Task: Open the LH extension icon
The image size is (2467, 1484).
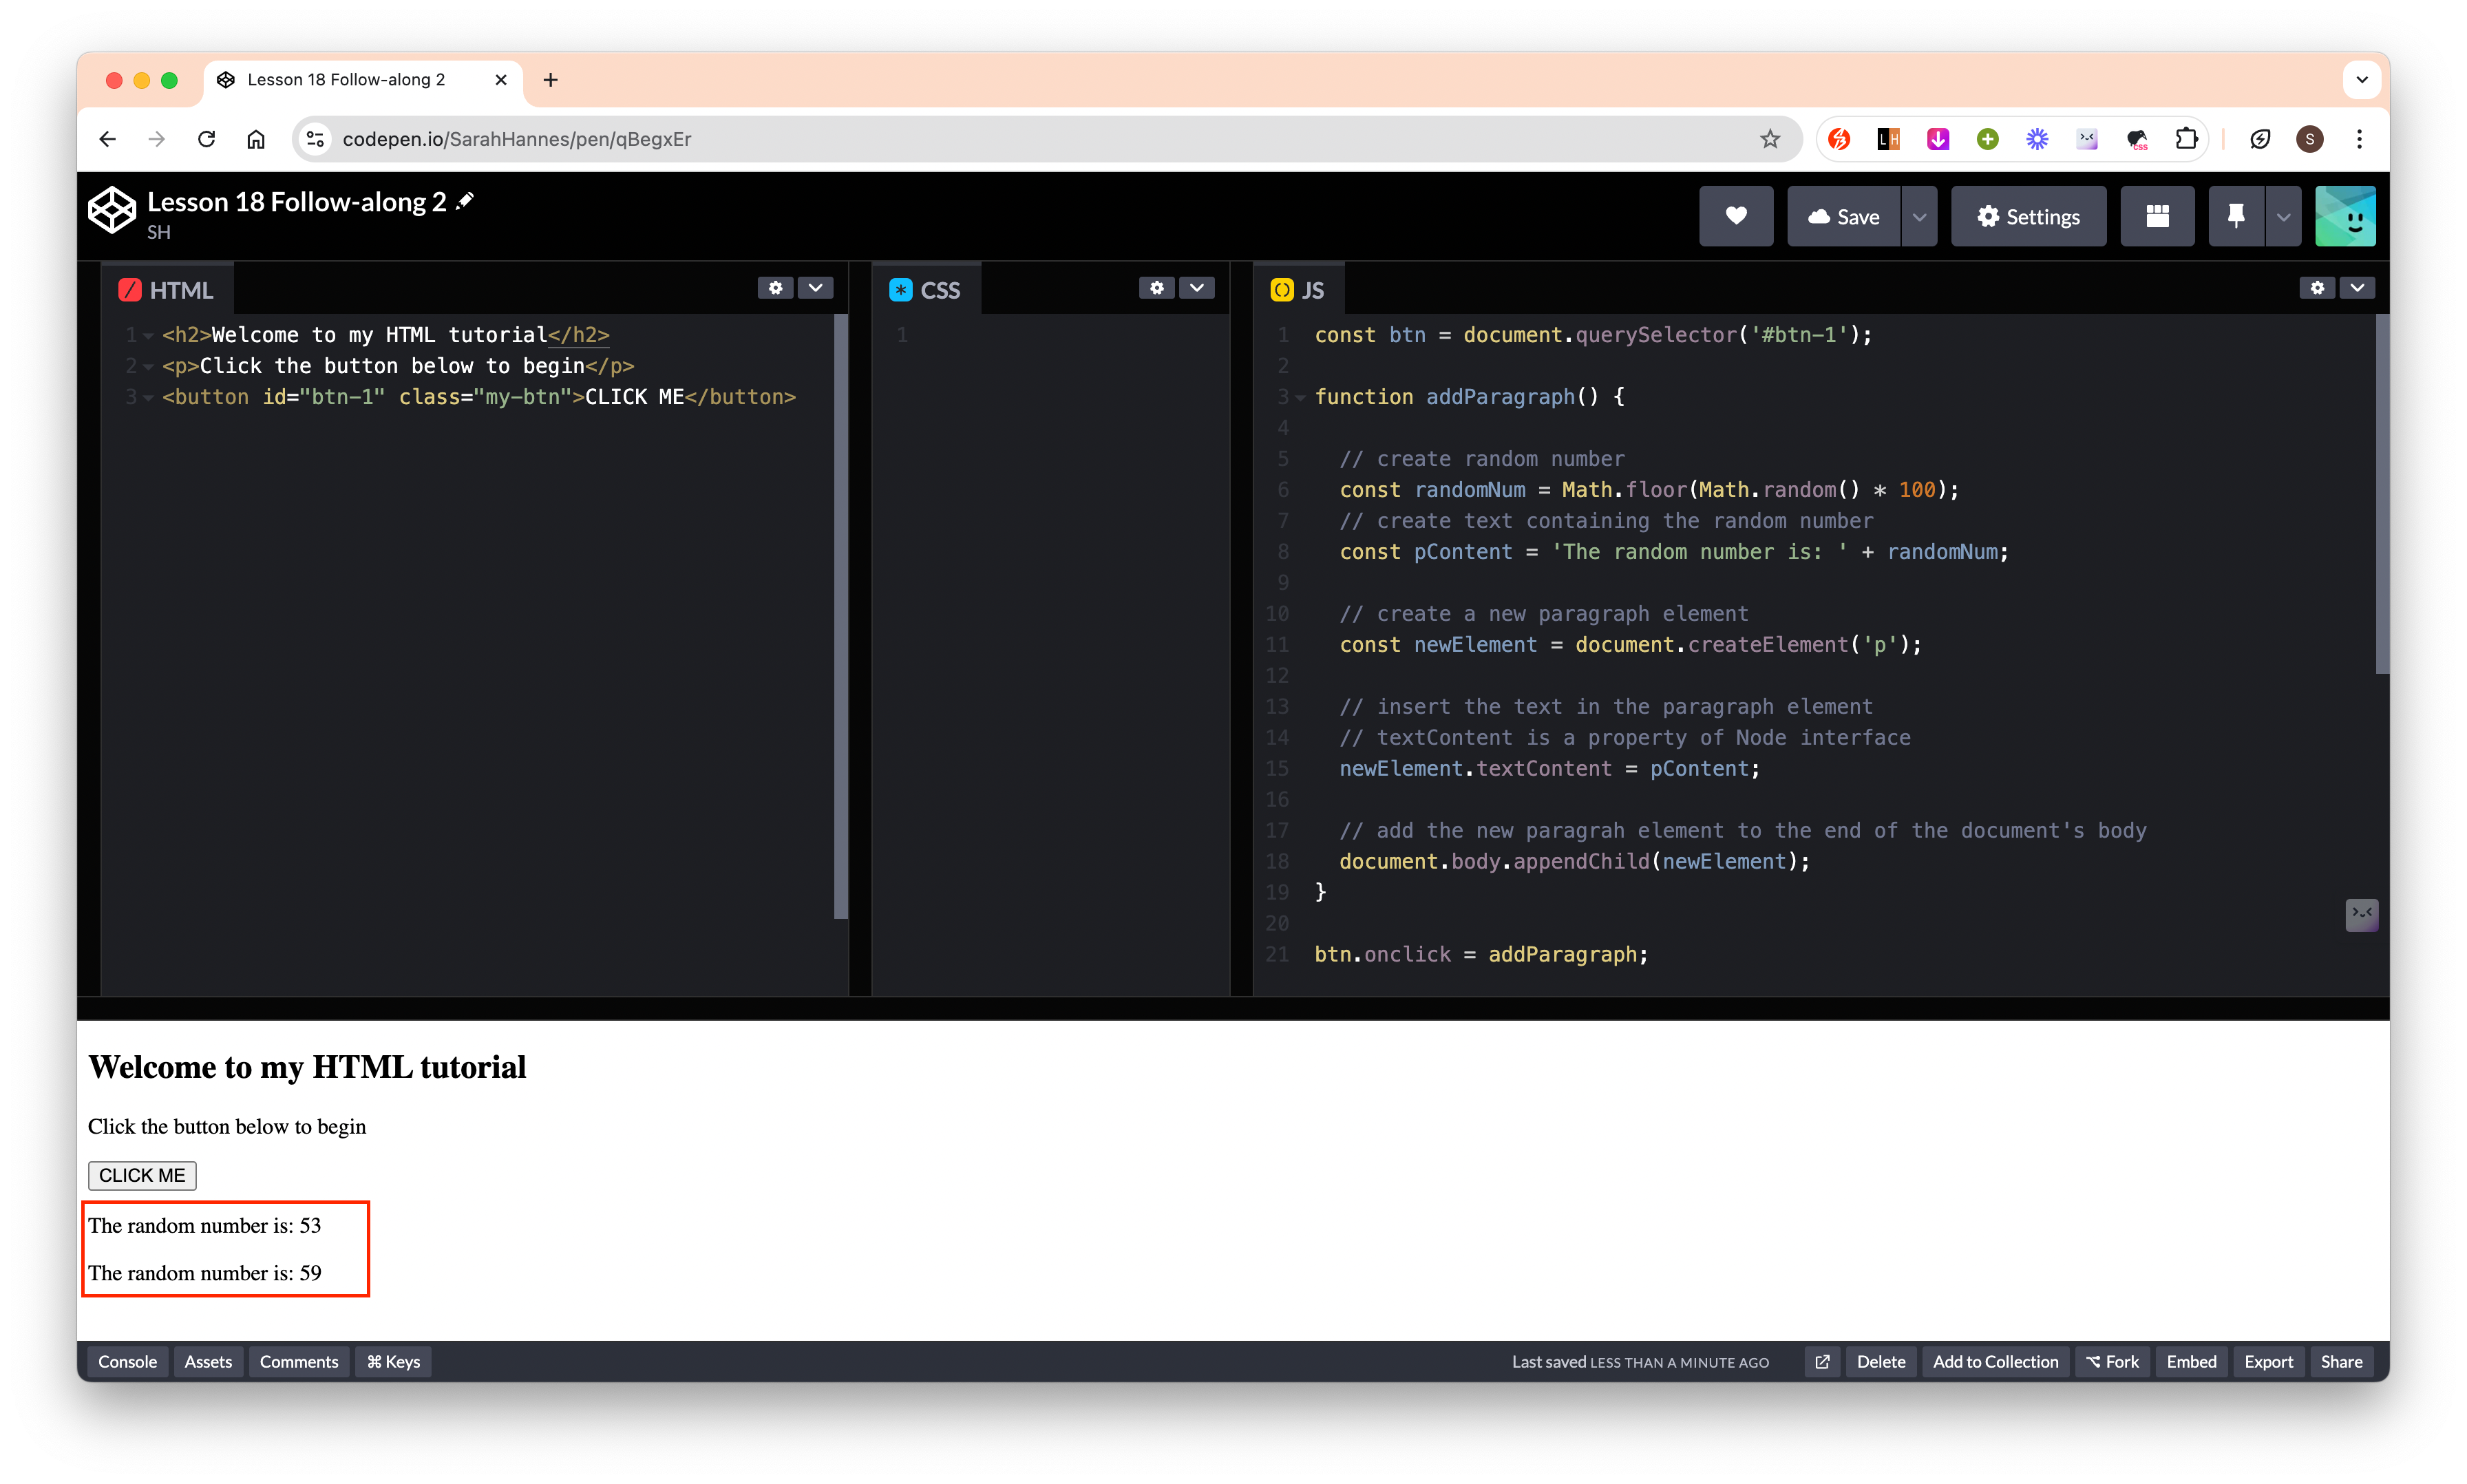Action: [1888, 139]
